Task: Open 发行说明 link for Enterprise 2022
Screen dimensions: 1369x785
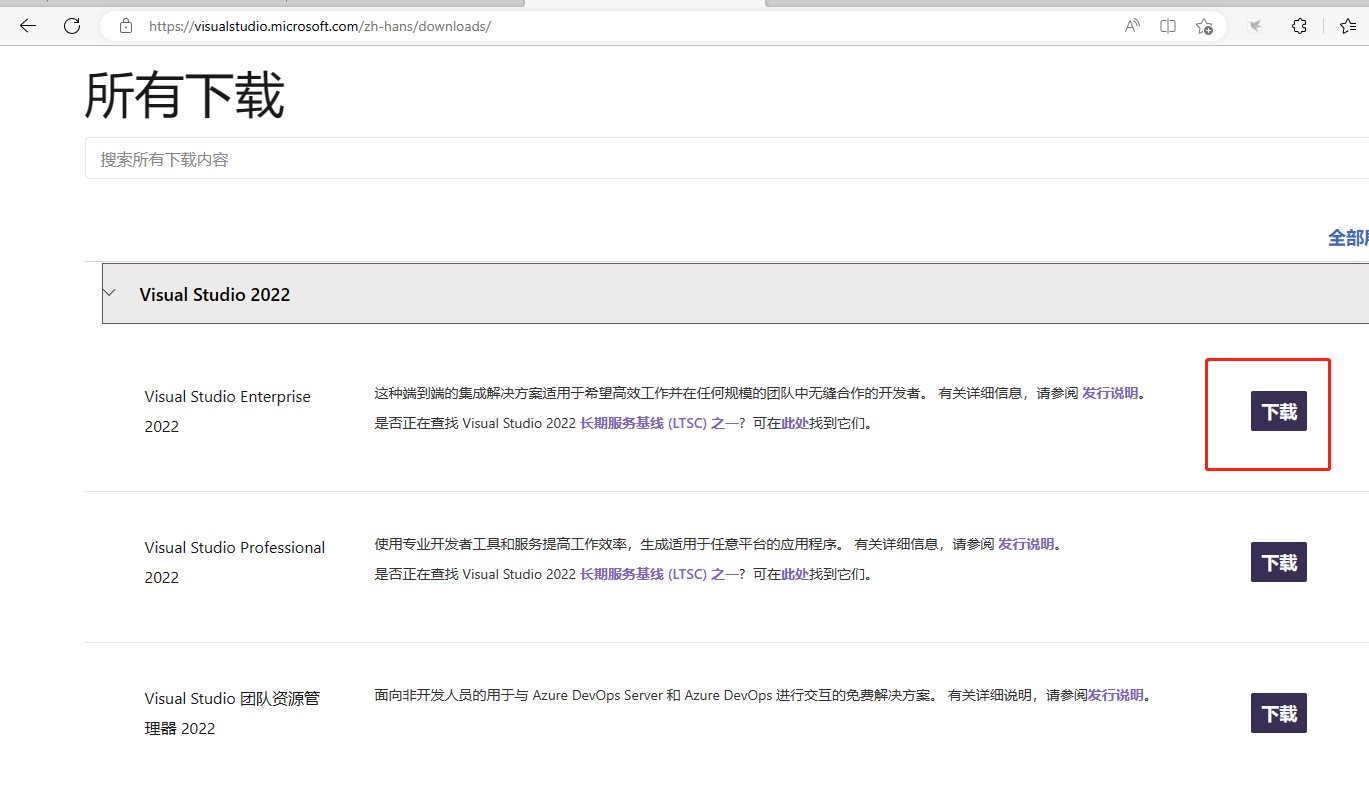Action: pos(1110,393)
